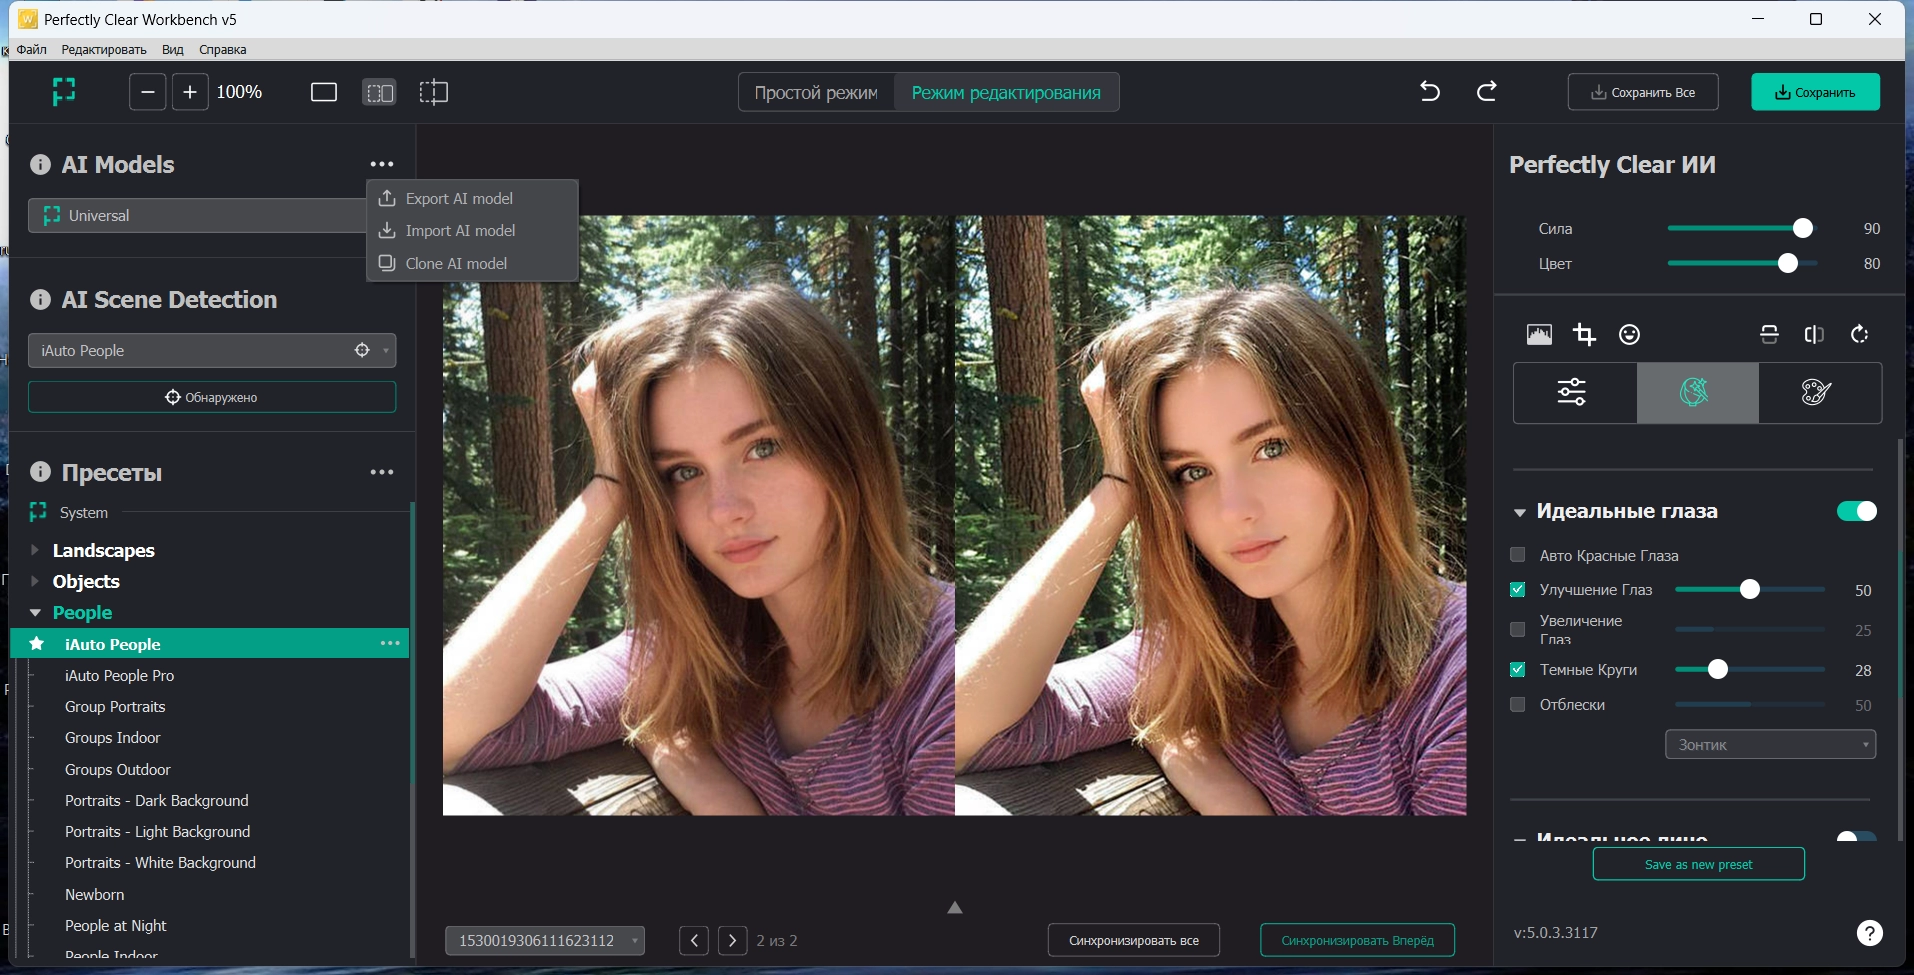Switch to Простой режим tab
The height and width of the screenshot is (975, 1914).
pyautogui.click(x=816, y=93)
